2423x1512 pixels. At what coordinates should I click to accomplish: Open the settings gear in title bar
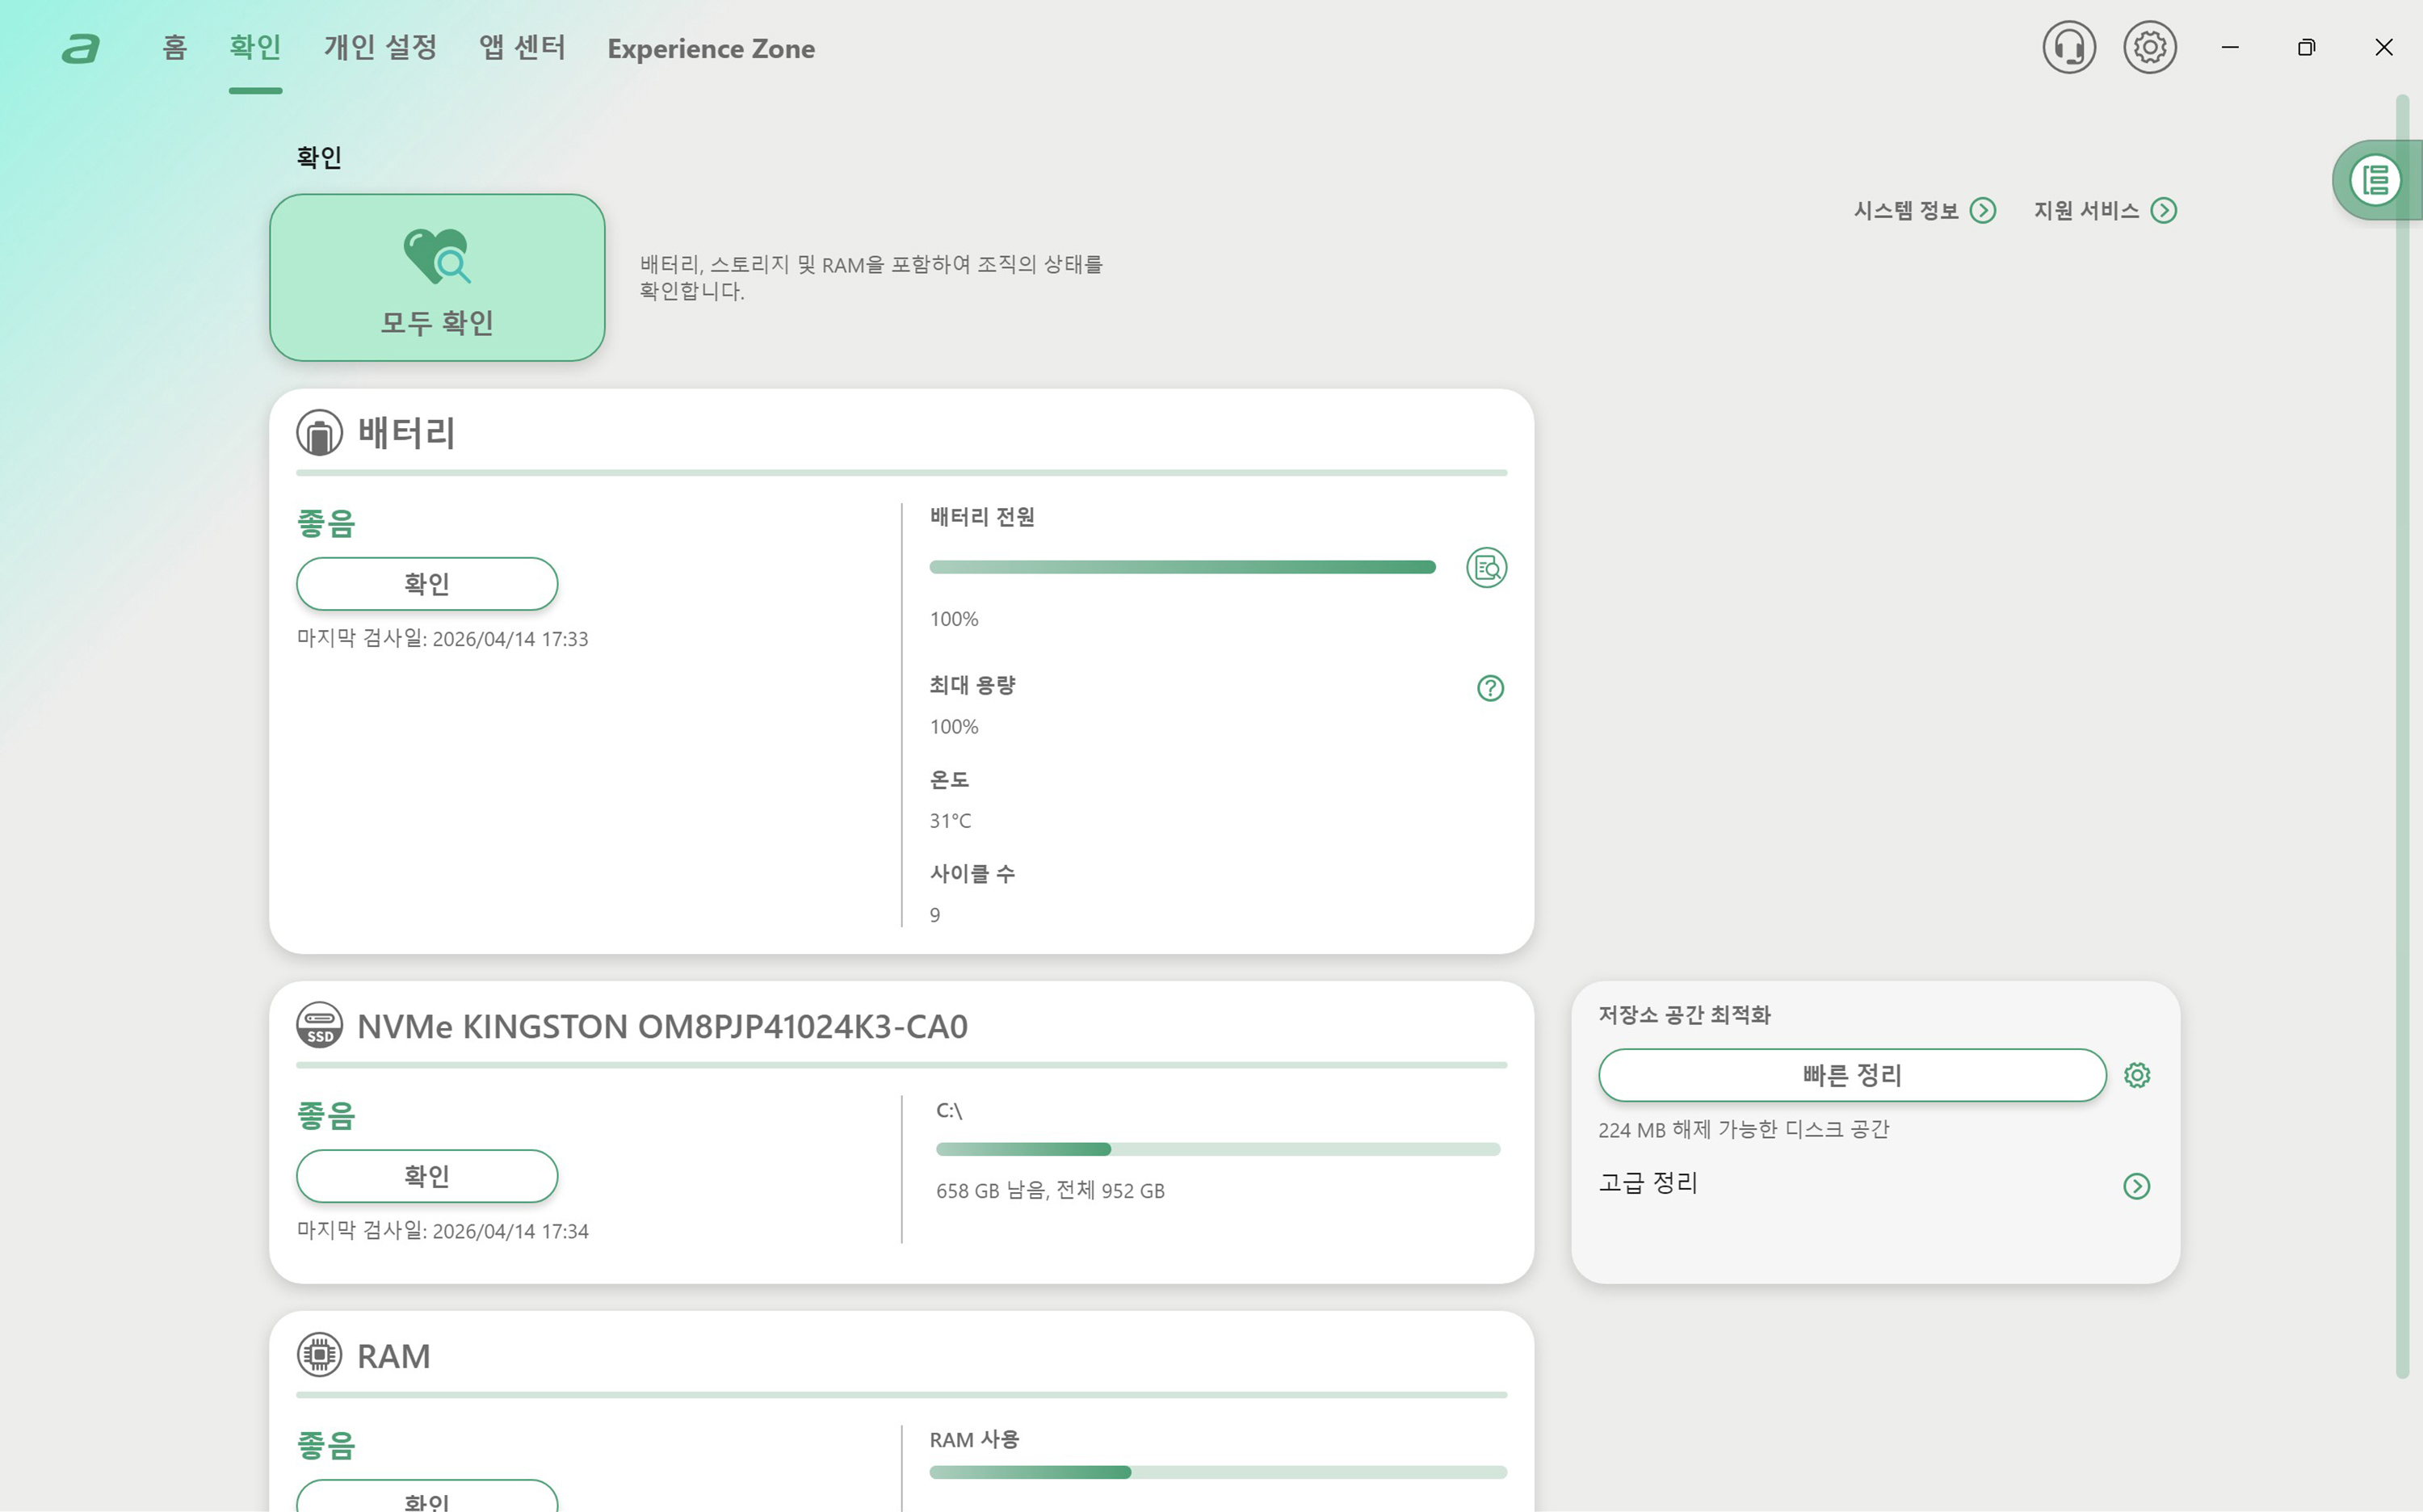(2149, 47)
